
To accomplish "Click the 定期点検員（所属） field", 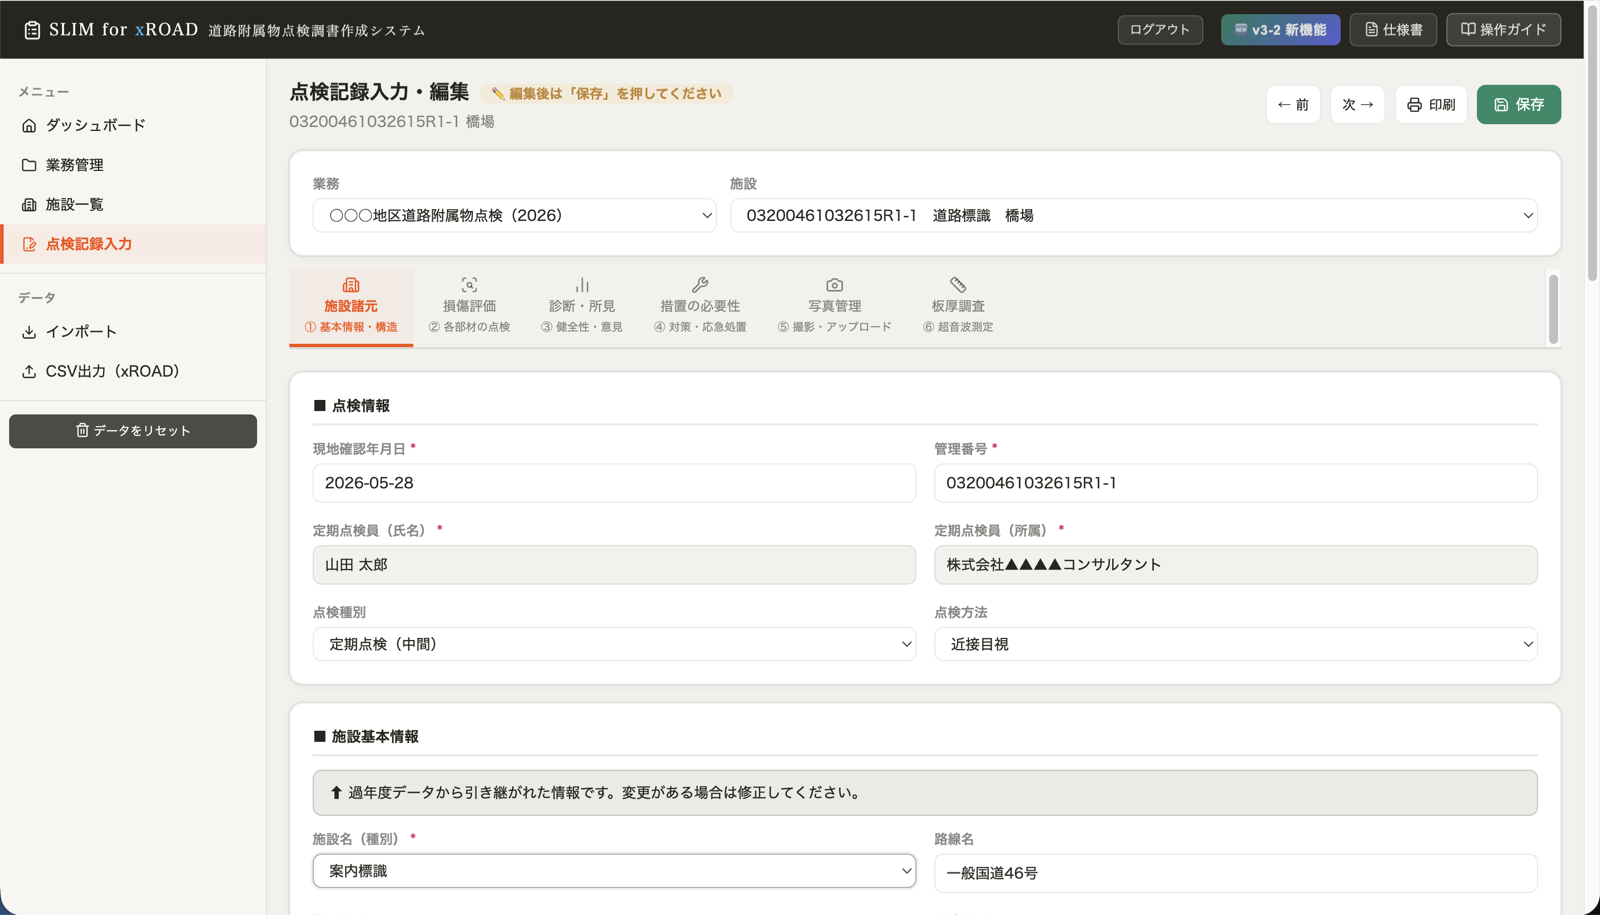I will click(1235, 565).
